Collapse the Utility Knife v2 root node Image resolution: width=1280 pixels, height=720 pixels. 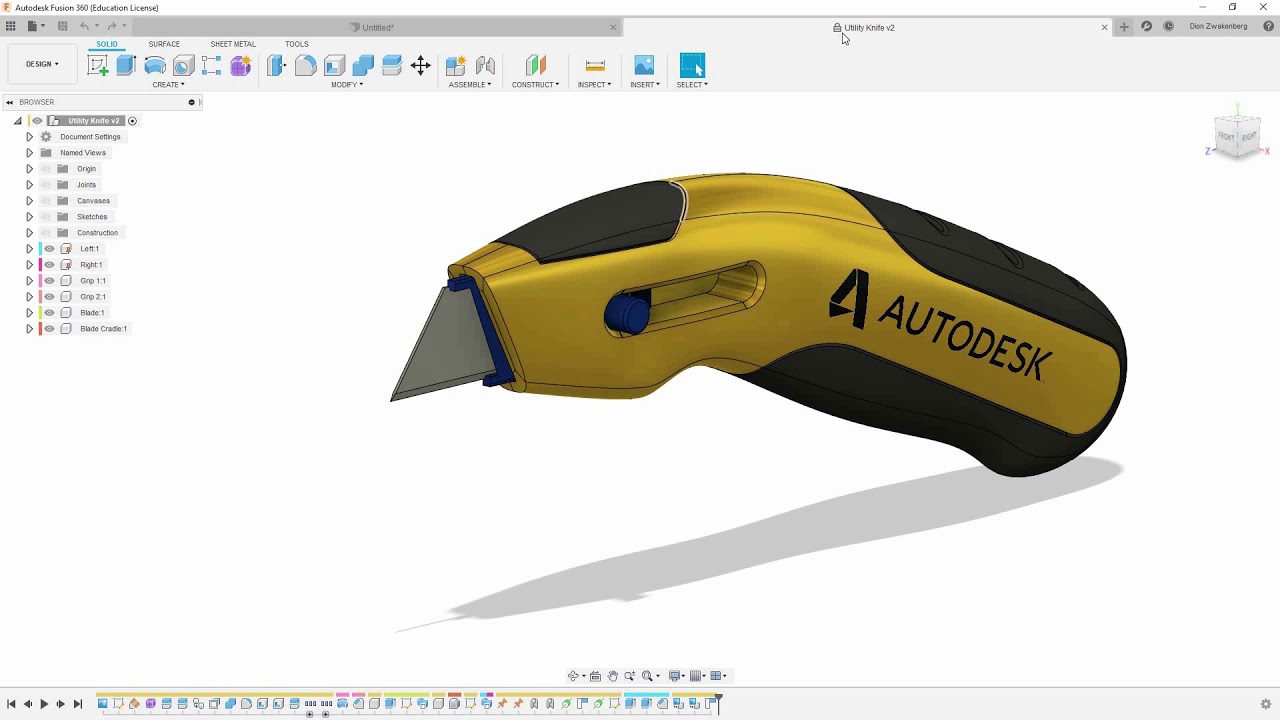pos(17,121)
